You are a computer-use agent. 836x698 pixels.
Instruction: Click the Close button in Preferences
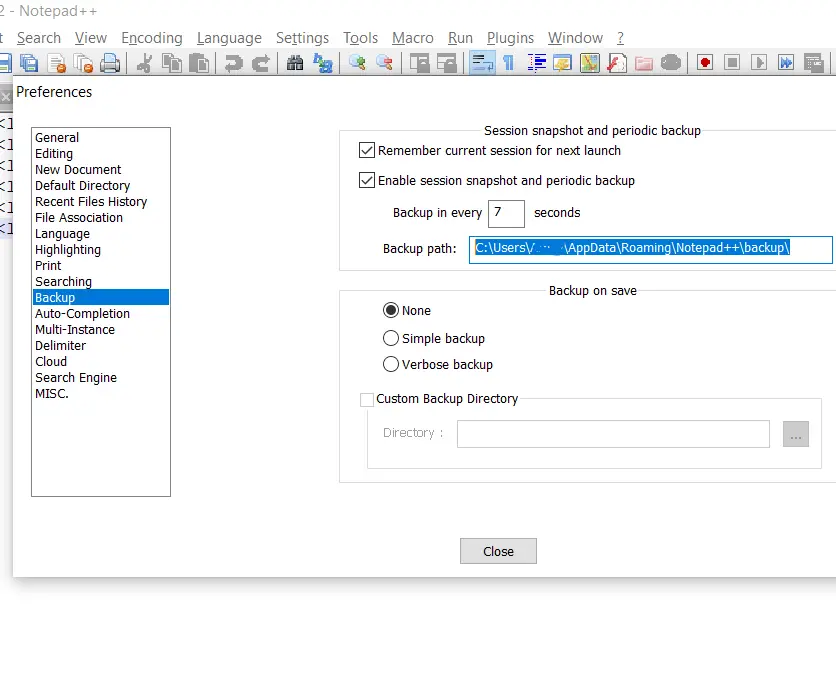[x=499, y=551]
